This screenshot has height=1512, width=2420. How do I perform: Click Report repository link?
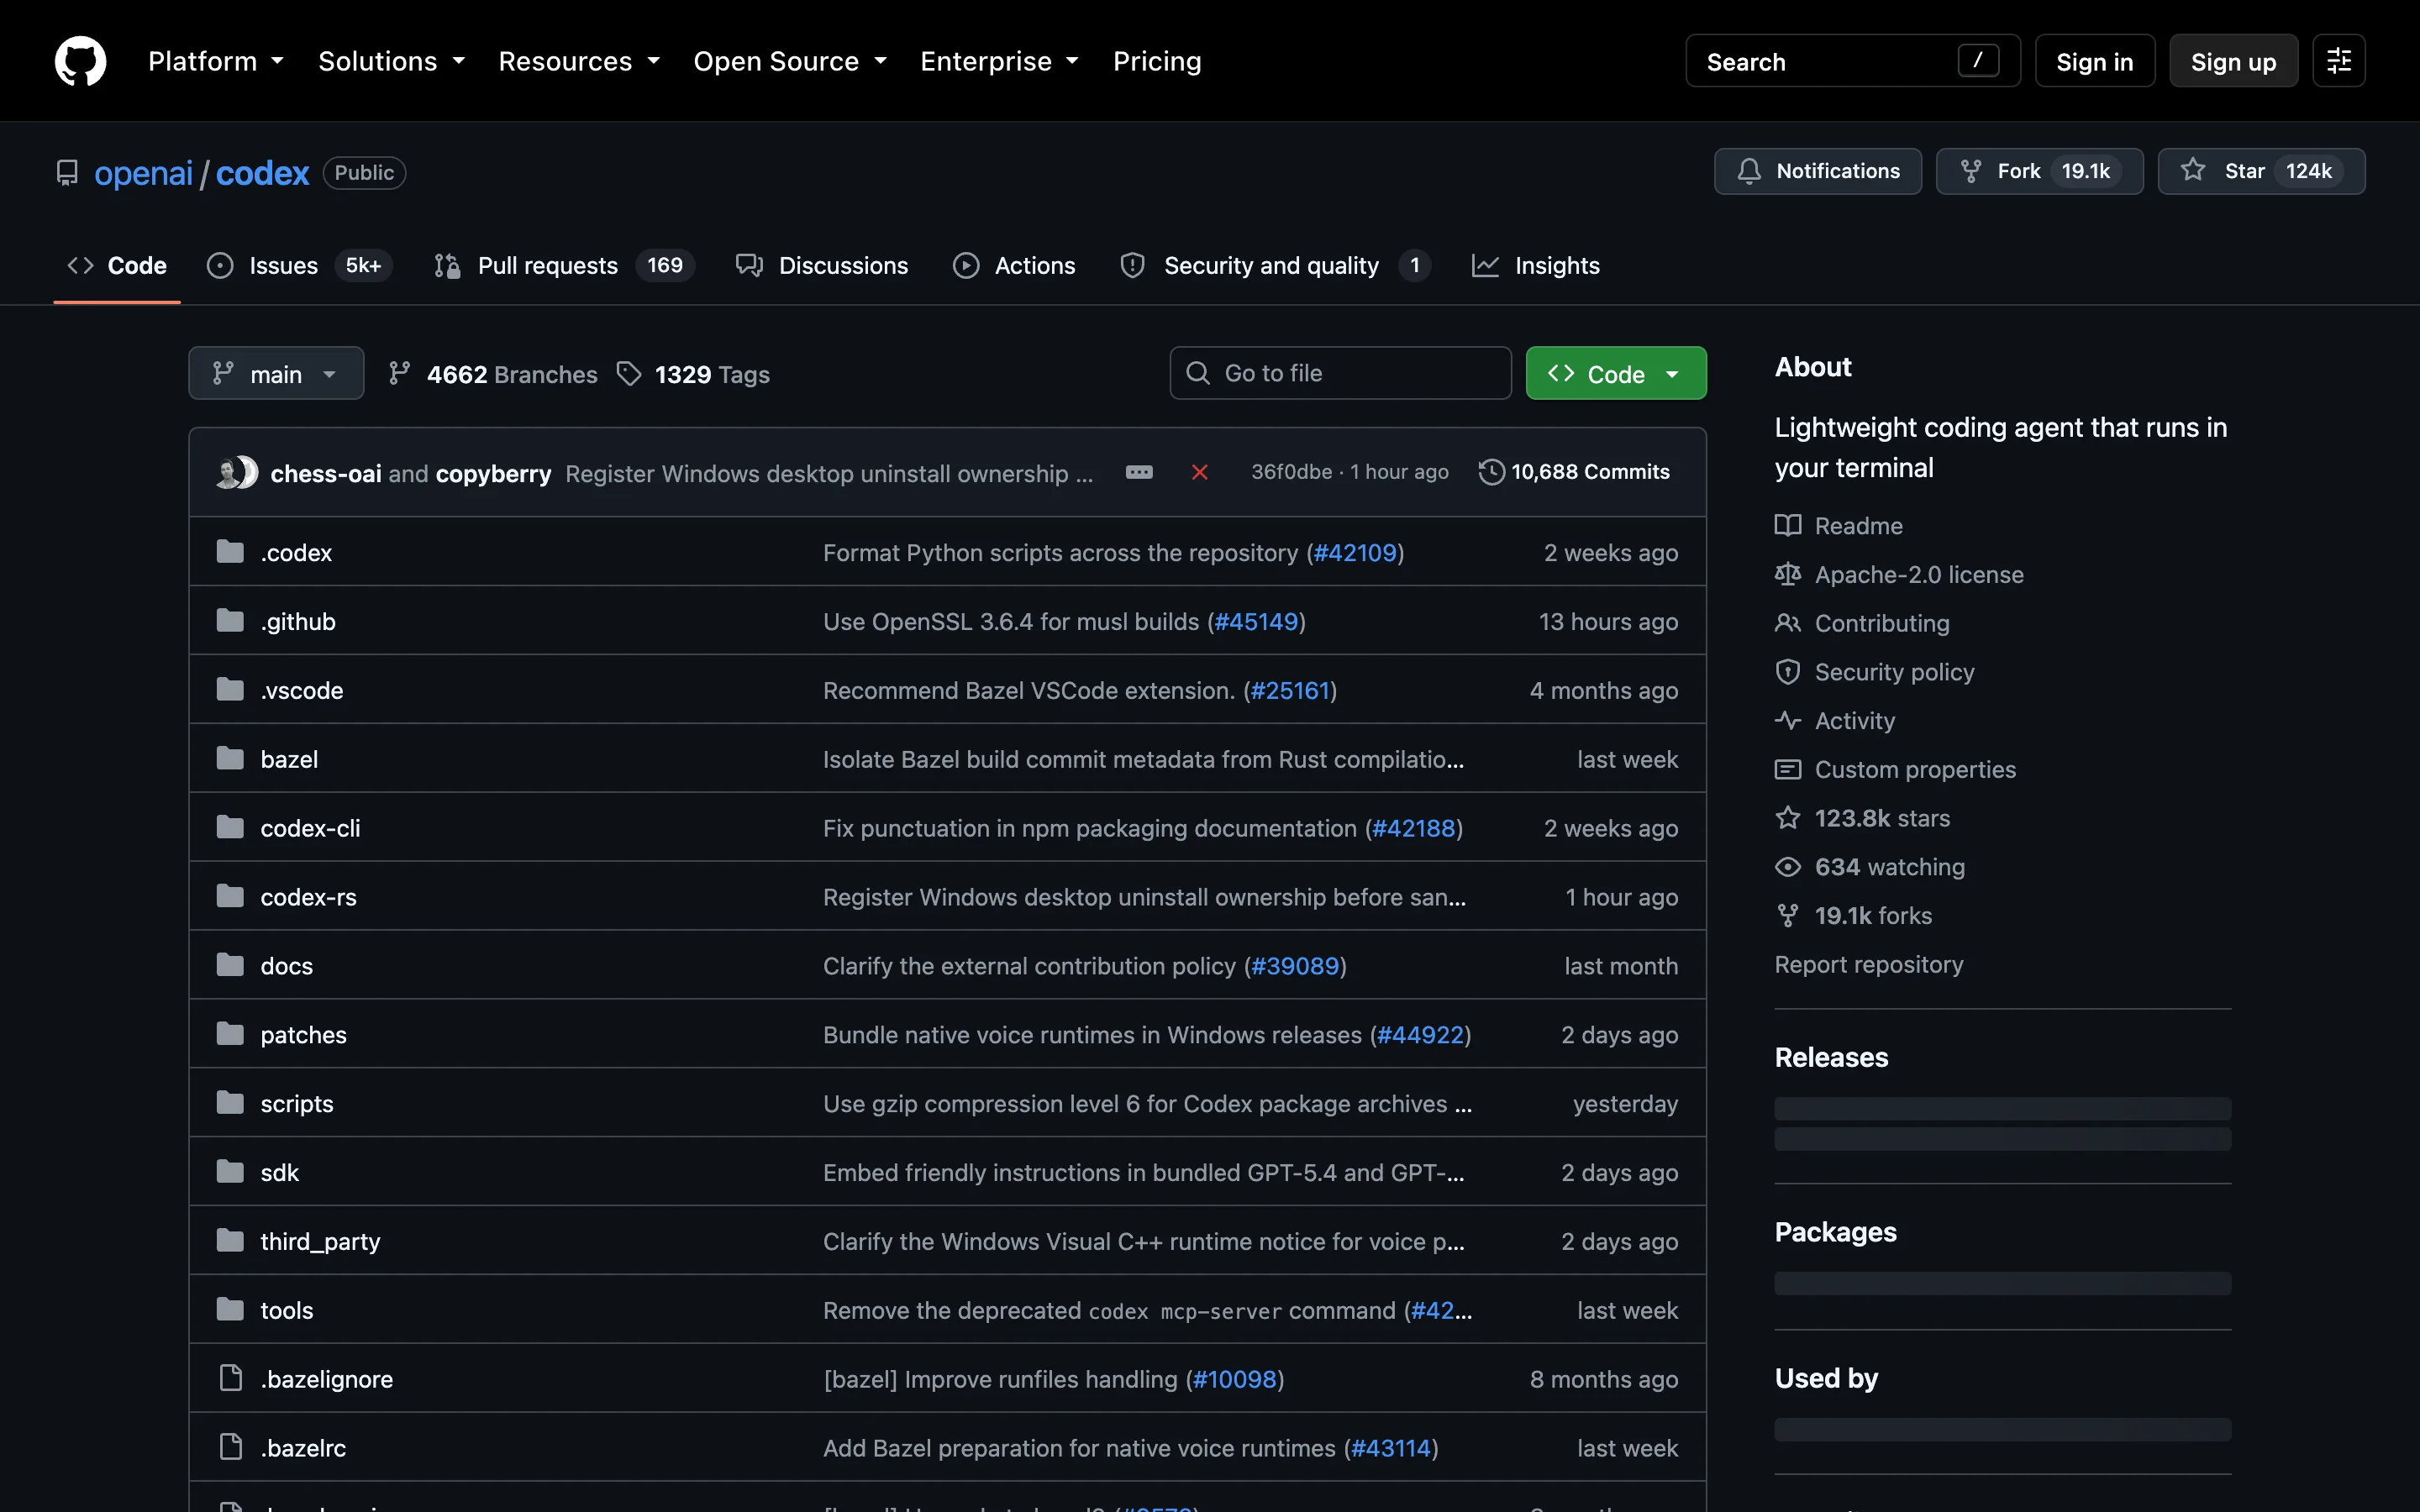(x=1868, y=964)
